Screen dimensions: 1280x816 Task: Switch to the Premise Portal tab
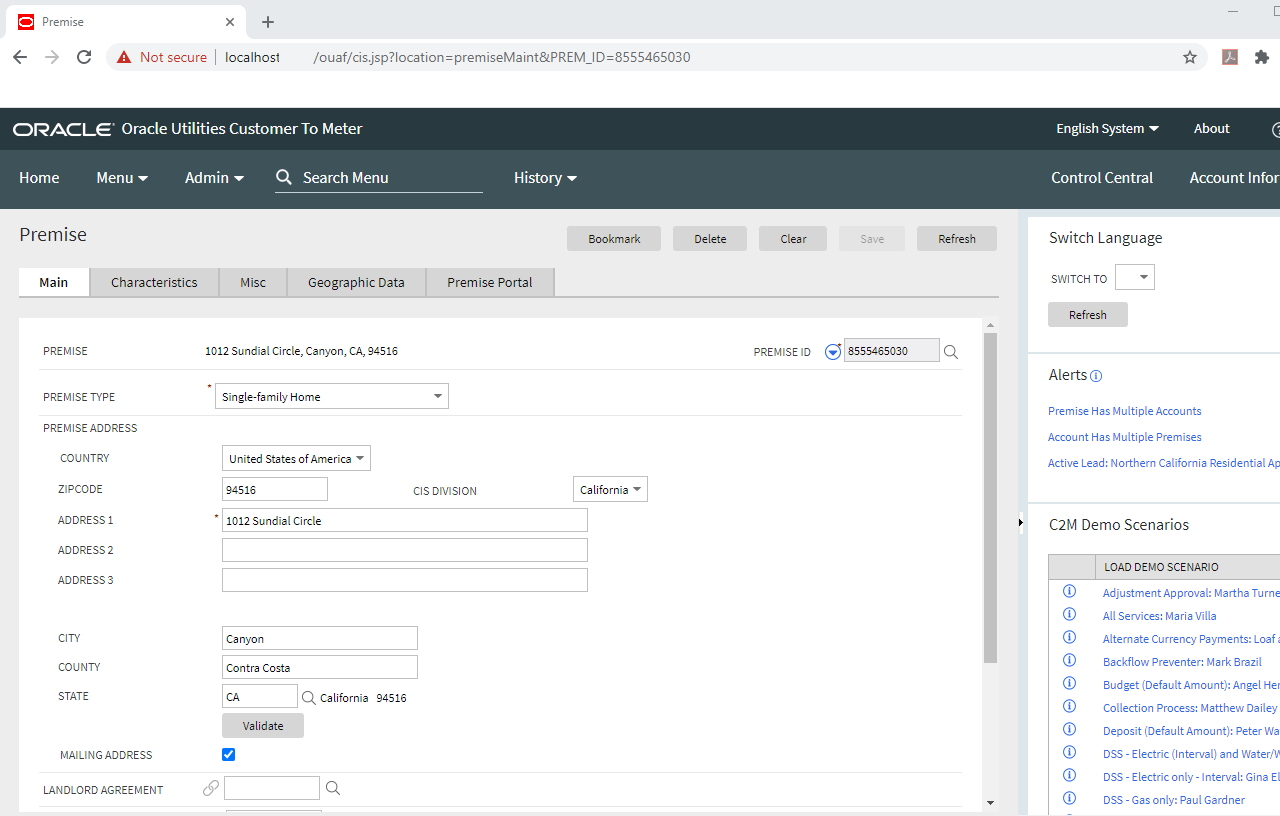point(490,282)
